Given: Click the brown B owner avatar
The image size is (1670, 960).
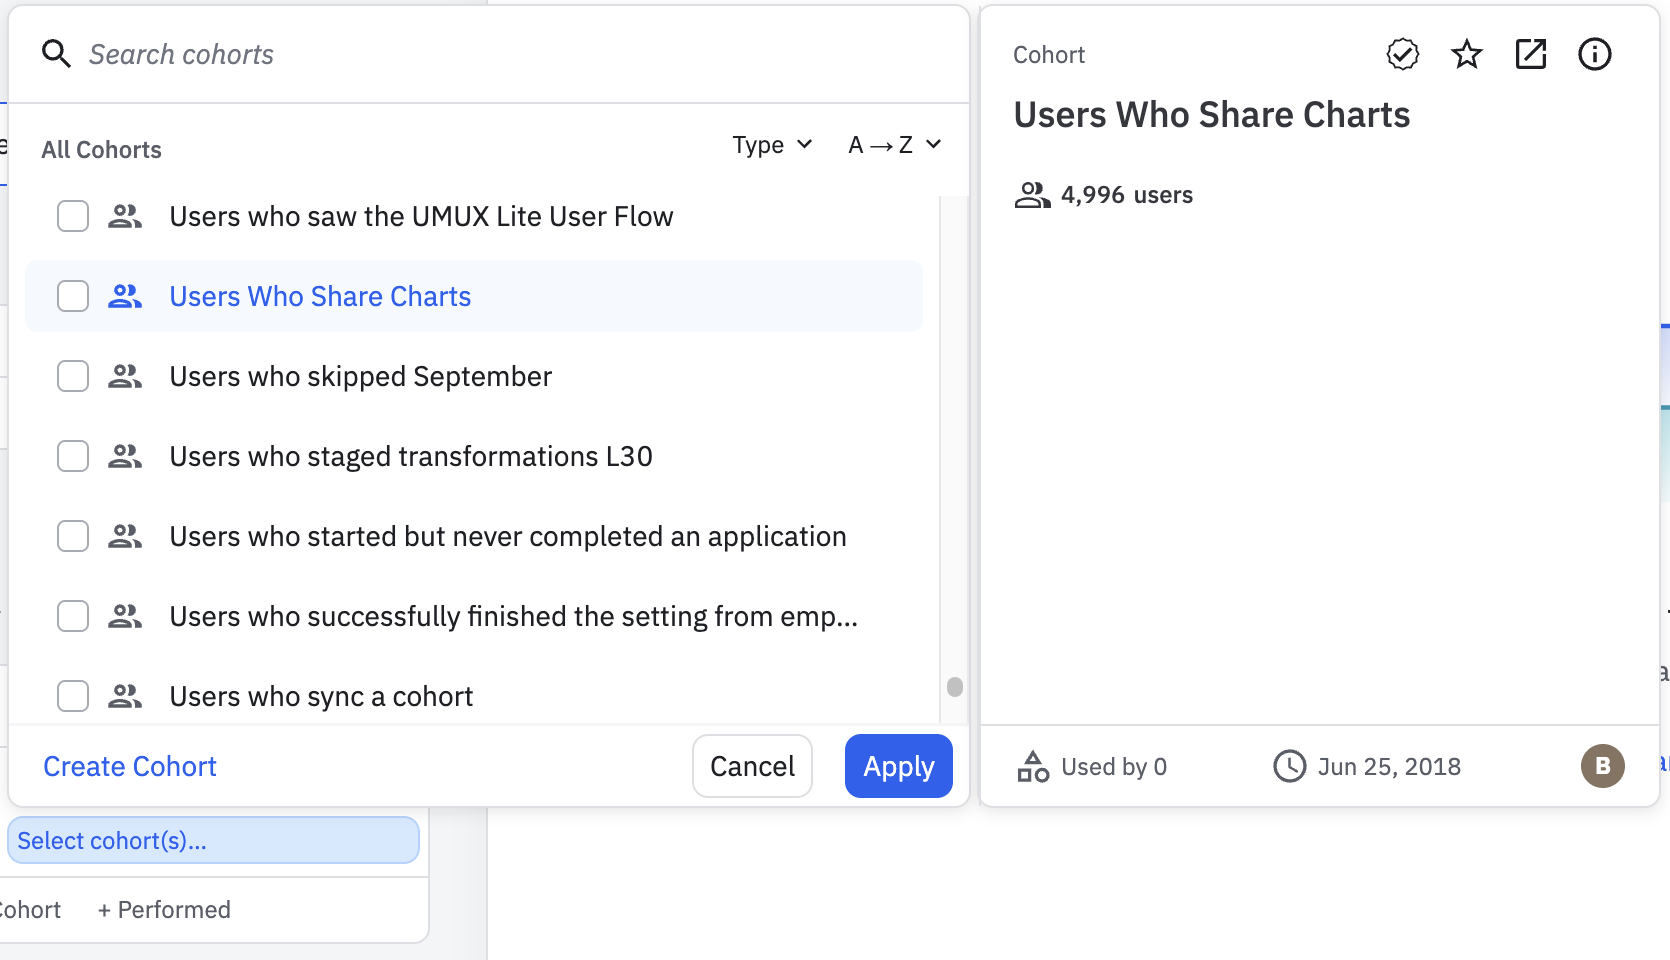Looking at the screenshot, I should [x=1602, y=766].
